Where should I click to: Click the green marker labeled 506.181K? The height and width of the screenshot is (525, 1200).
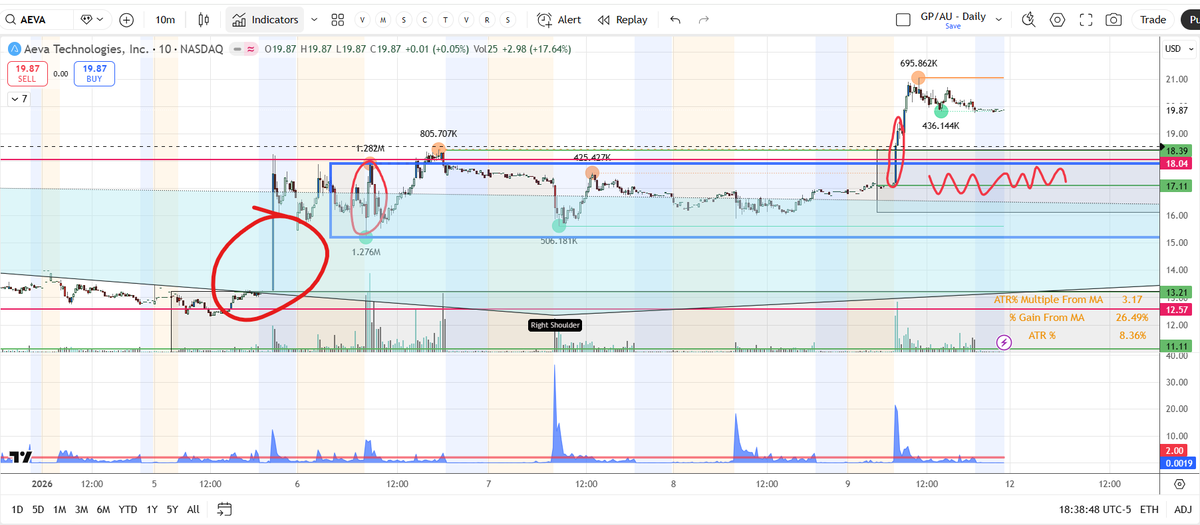(559, 226)
